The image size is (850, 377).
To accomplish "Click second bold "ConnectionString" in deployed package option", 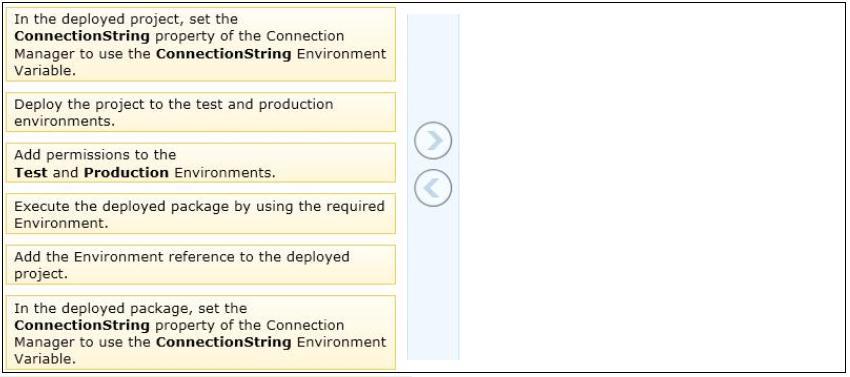I will tap(223, 342).
